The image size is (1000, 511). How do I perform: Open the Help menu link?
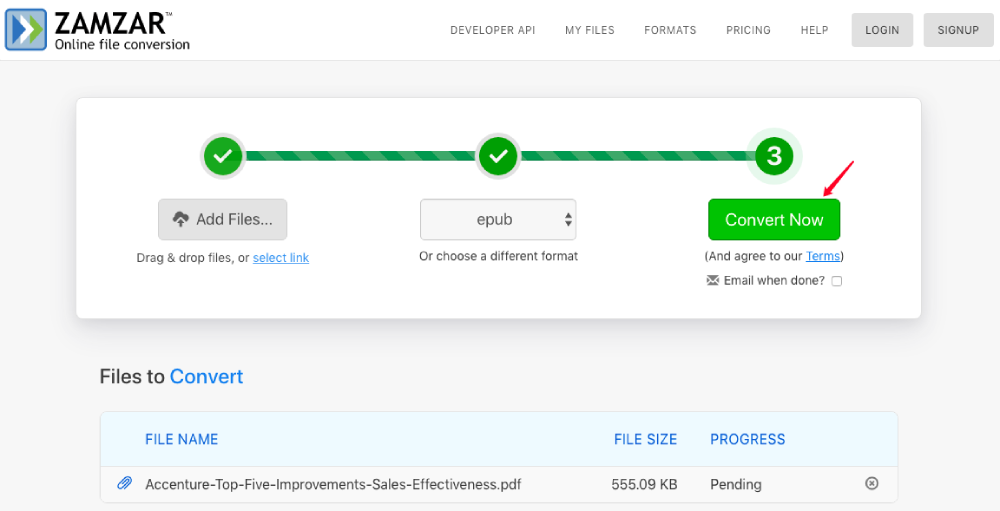click(x=814, y=30)
